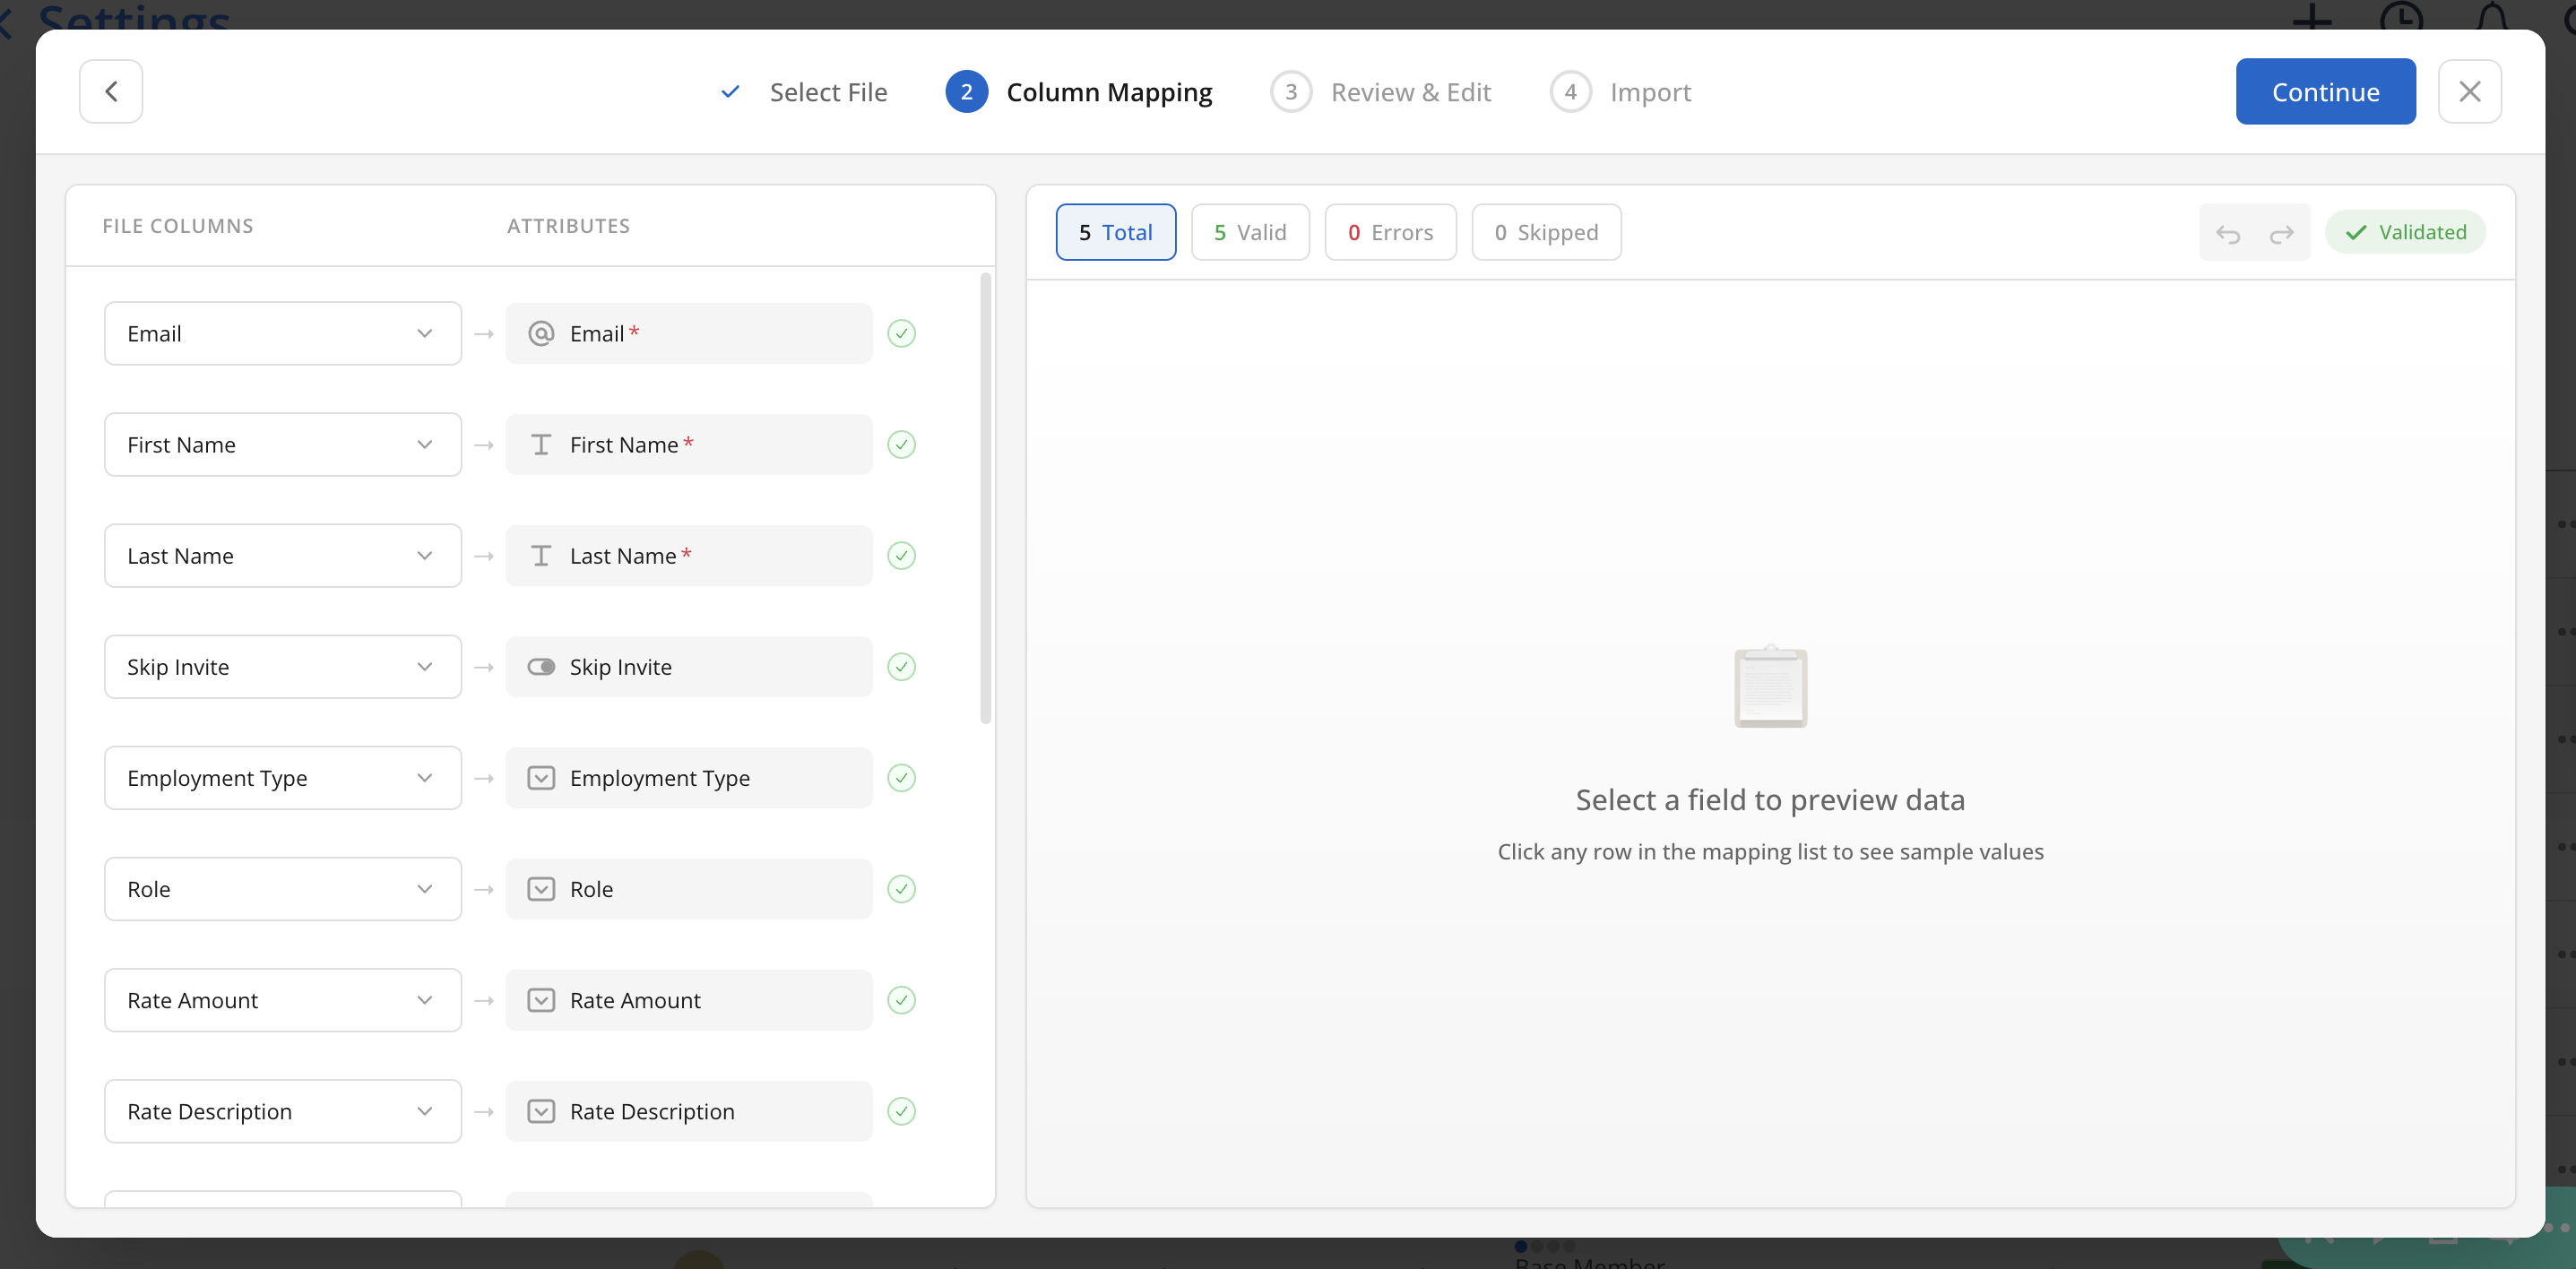Expand the Role file column dropdown
The image size is (2576, 1269).
tap(282, 889)
